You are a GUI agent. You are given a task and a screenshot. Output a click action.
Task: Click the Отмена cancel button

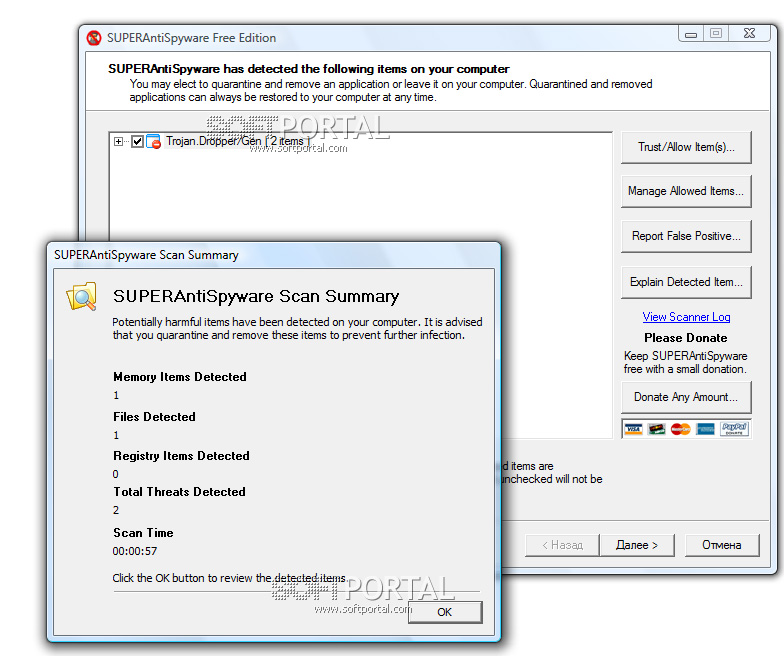click(x=722, y=545)
